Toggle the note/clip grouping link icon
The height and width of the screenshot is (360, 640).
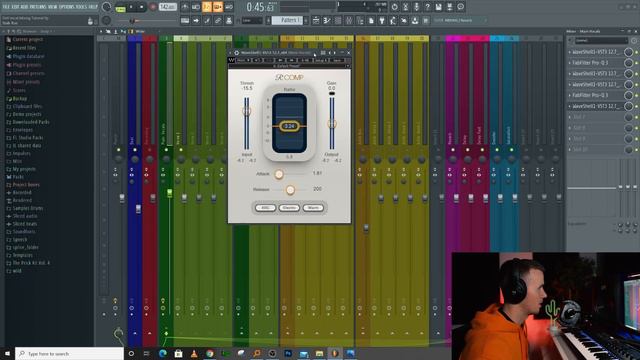[x=218, y=20]
